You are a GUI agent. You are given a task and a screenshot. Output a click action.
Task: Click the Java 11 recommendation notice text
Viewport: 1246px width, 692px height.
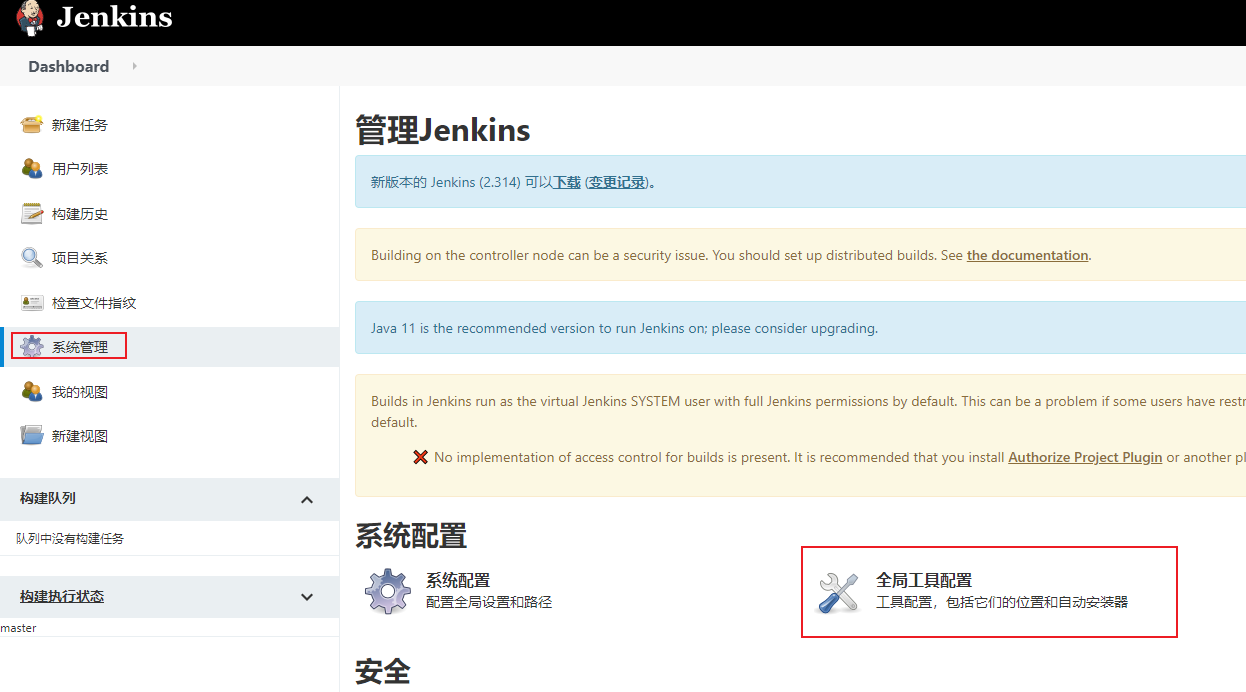pyautogui.click(x=624, y=328)
